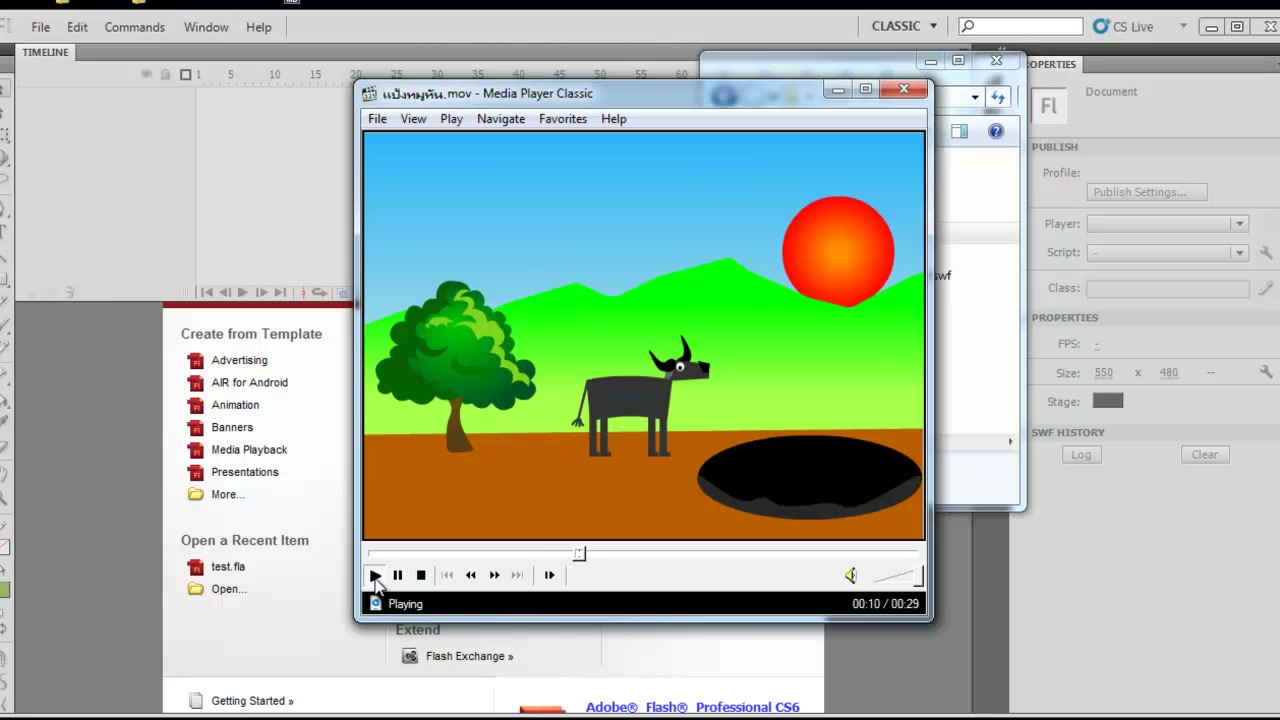This screenshot has height=720, width=1280.
Task: Click the wrench icon beside Size
Action: point(1266,372)
